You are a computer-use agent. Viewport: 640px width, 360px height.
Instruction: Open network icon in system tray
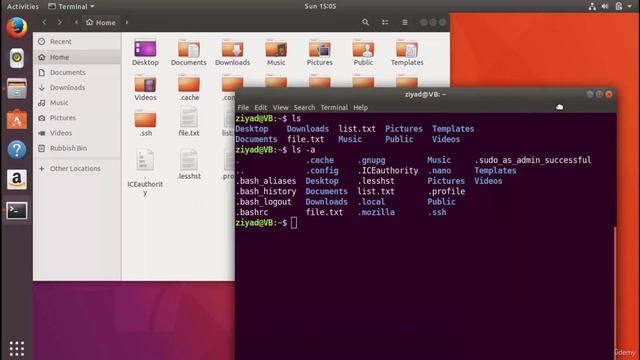coord(592,6)
